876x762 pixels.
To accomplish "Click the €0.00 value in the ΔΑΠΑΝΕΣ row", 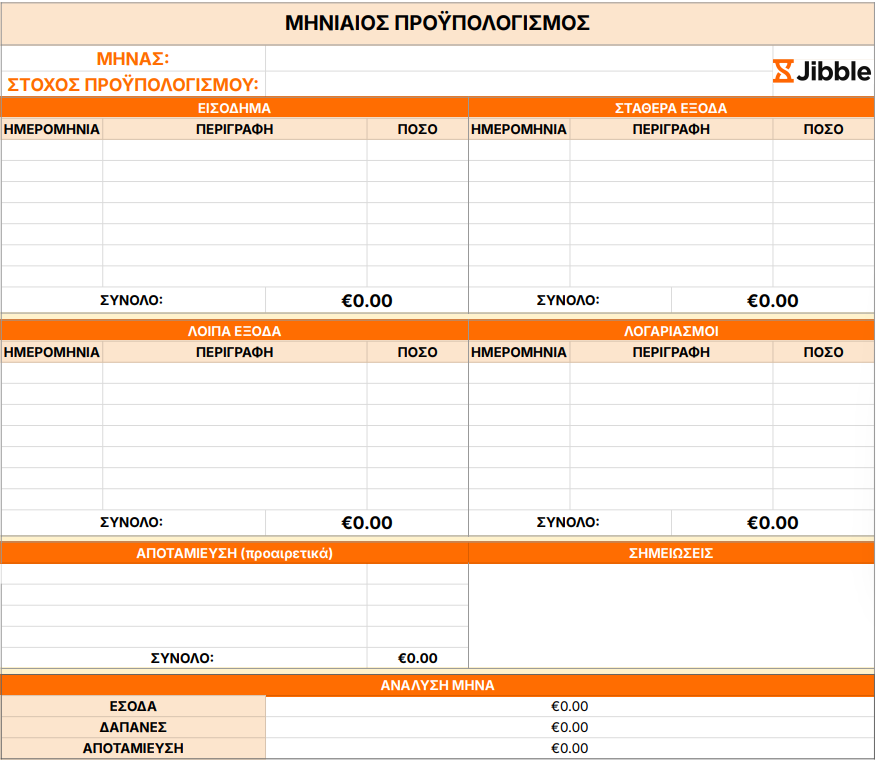I will pos(569,728).
